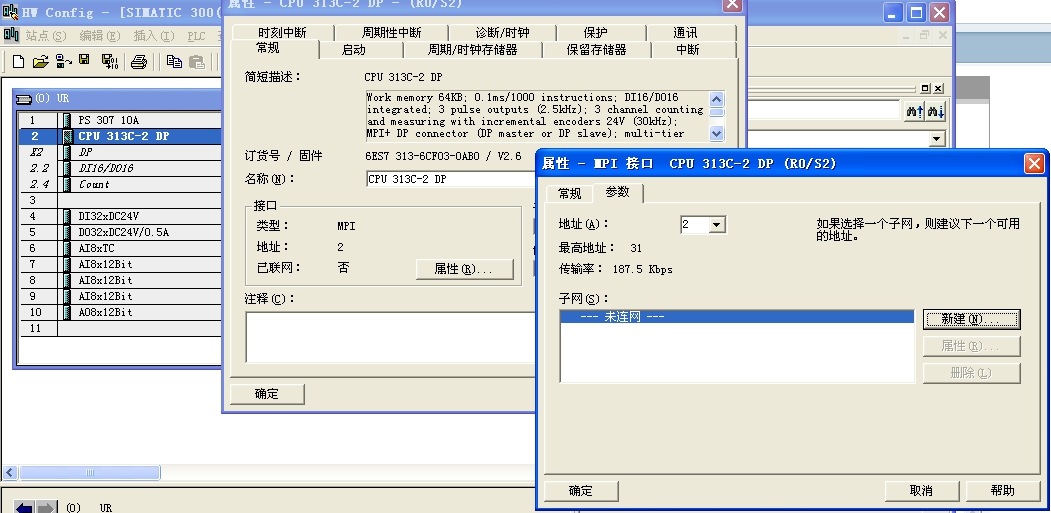Click the module icon of AO8x12Bit
Image resolution: width=1051 pixels, height=513 pixels.
[67, 312]
